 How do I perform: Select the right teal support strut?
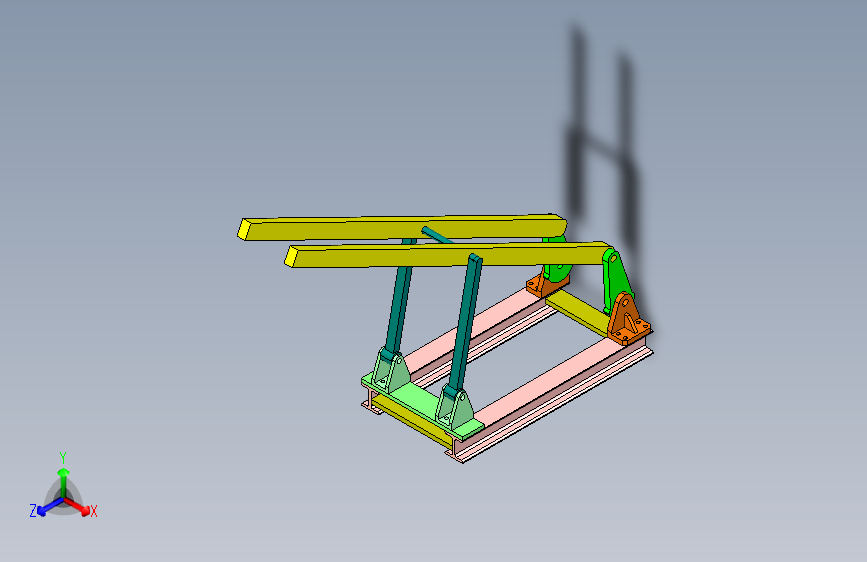coord(466,324)
